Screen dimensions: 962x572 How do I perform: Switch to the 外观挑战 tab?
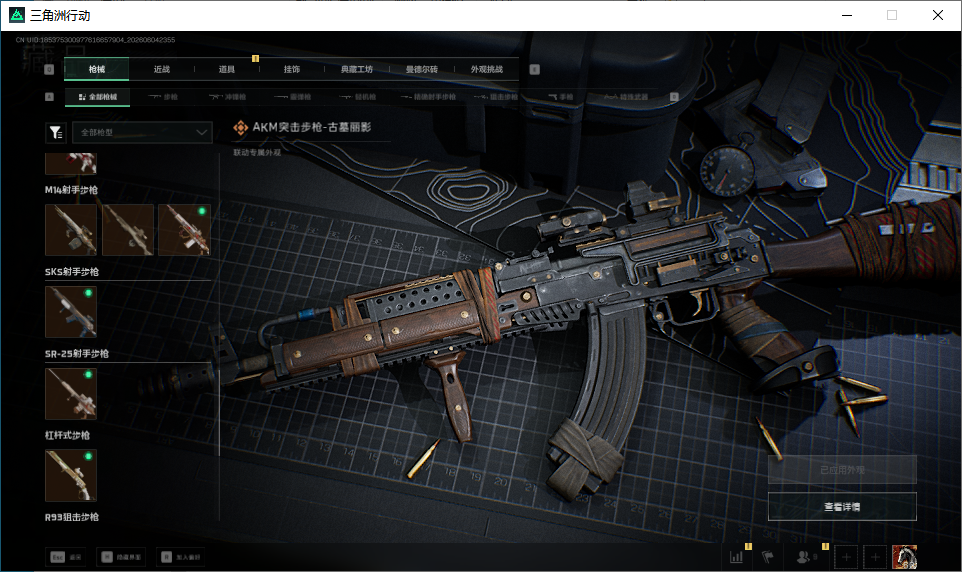487,69
